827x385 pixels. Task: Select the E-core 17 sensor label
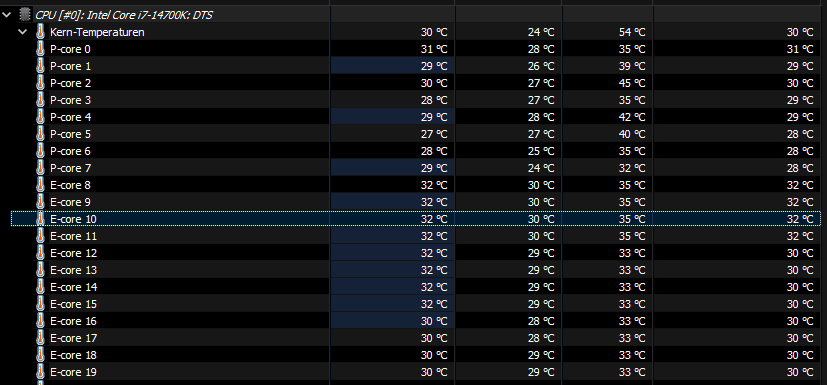73,338
